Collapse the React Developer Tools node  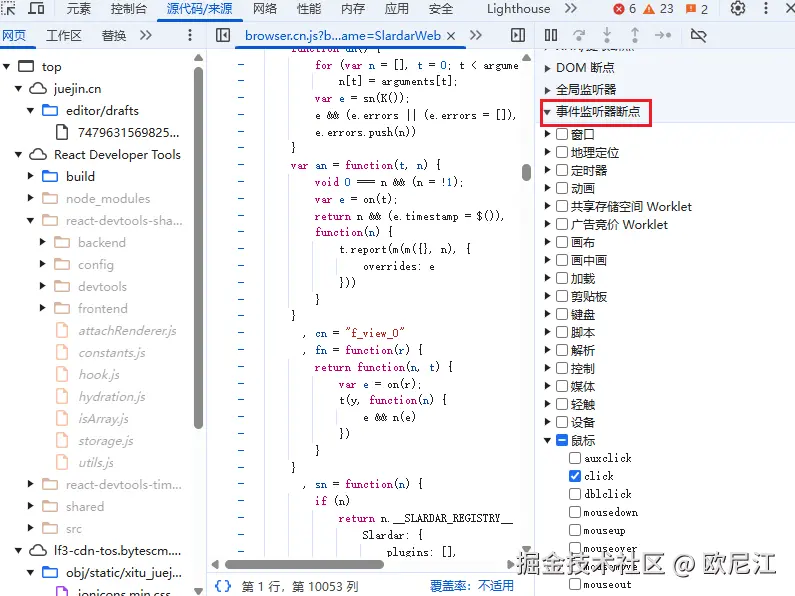pos(19,155)
